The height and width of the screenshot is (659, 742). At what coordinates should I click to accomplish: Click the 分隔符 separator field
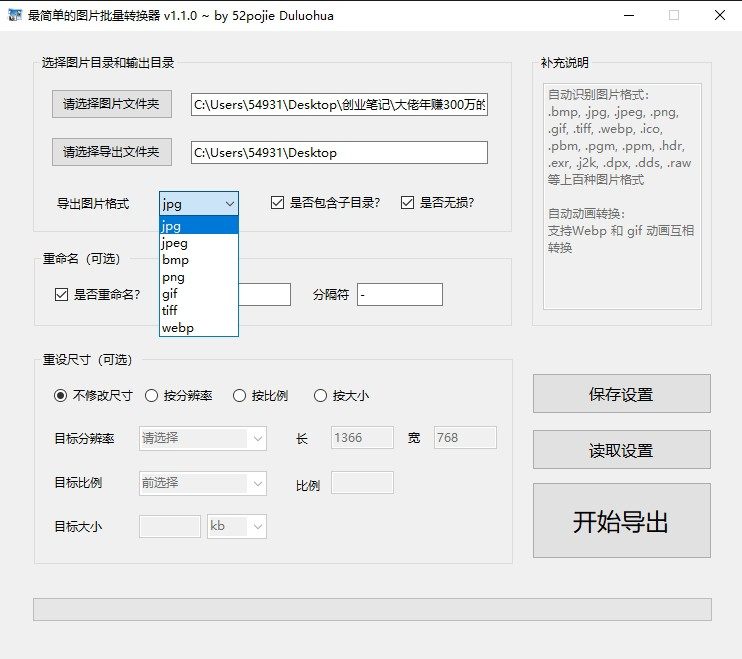pos(400,295)
